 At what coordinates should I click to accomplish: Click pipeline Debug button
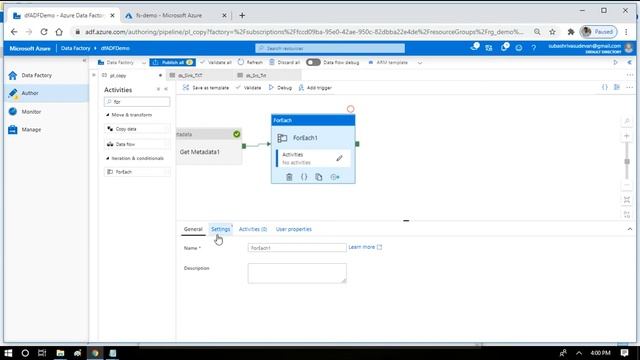tap(280, 88)
